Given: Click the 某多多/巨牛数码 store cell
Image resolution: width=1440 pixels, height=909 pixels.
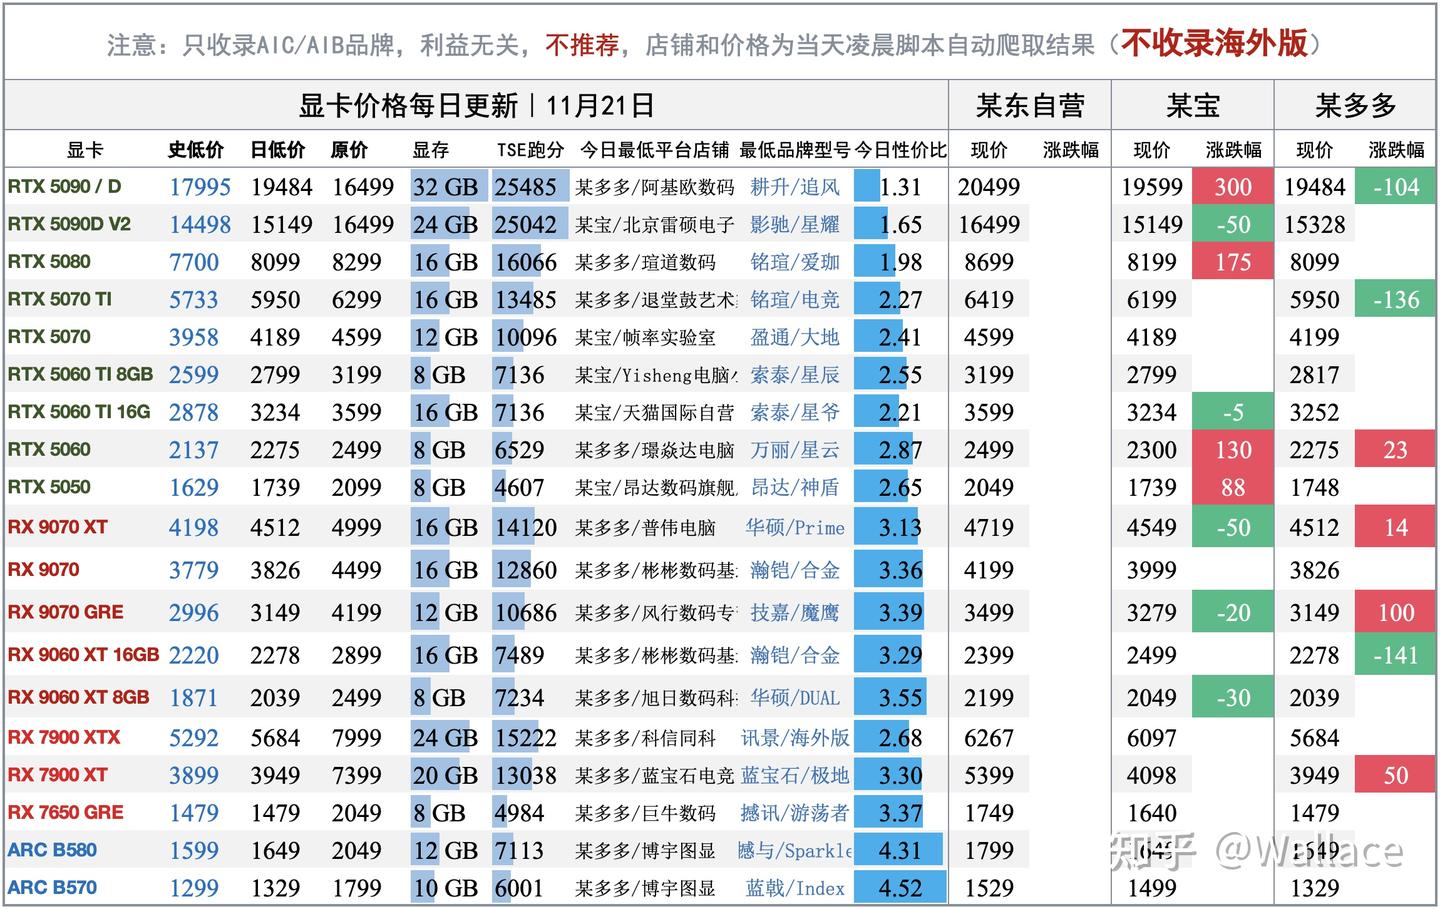Looking at the screenshot, I should point(646,813).
